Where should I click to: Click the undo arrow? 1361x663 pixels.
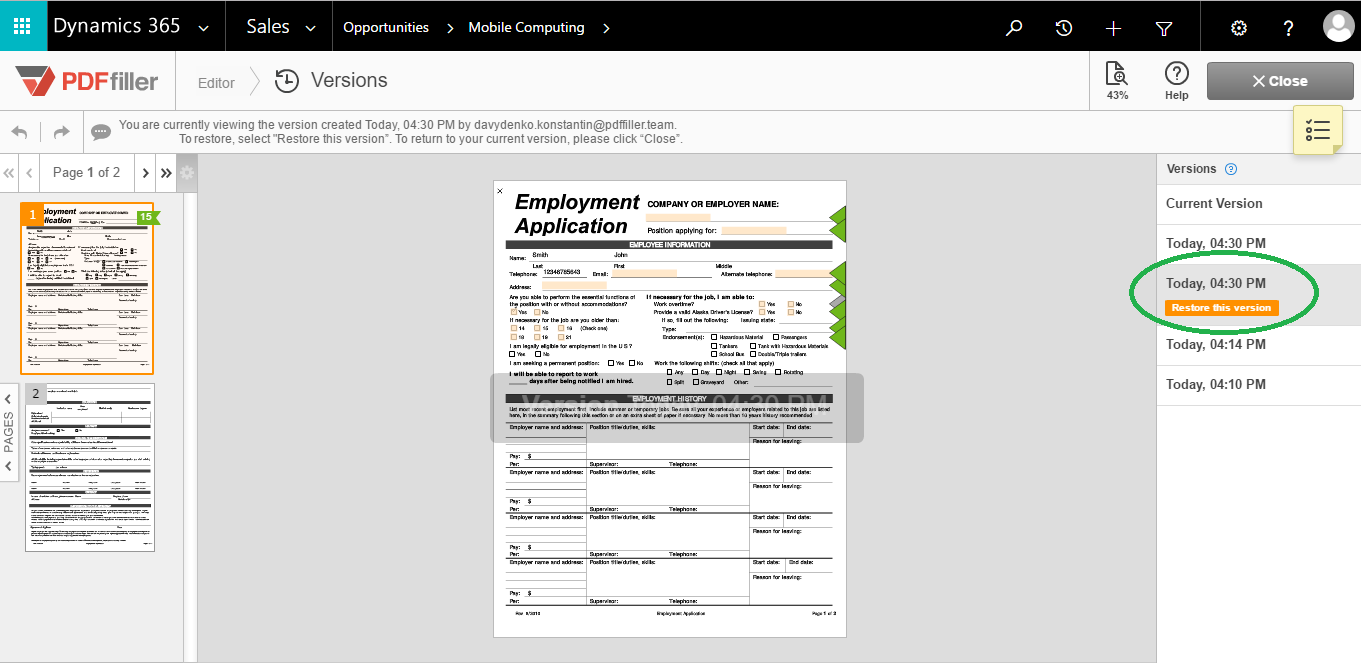tap(20, 132)
